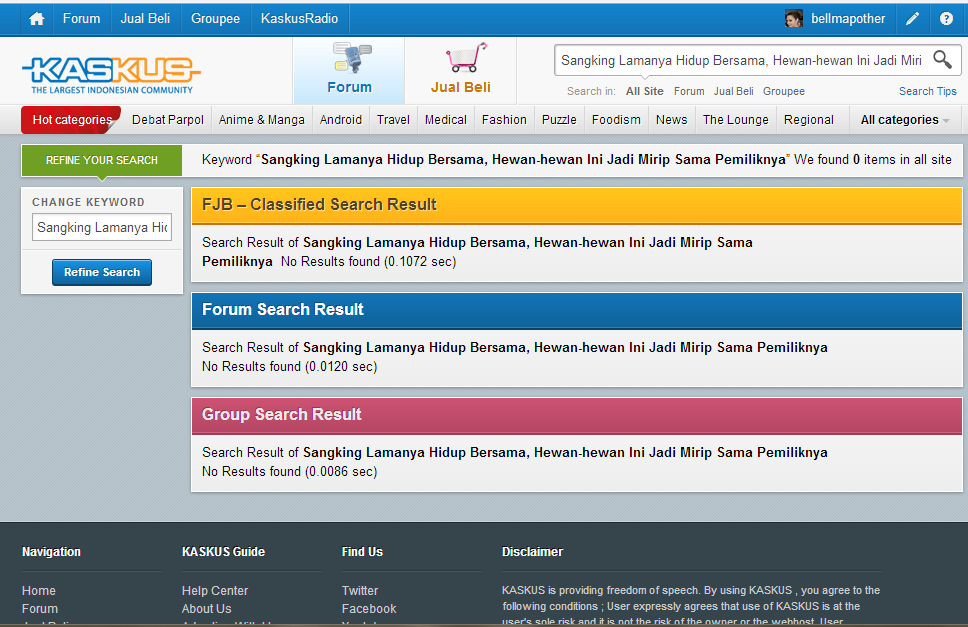Open the Android category
The image size is (968, 627).
[341, 120]
